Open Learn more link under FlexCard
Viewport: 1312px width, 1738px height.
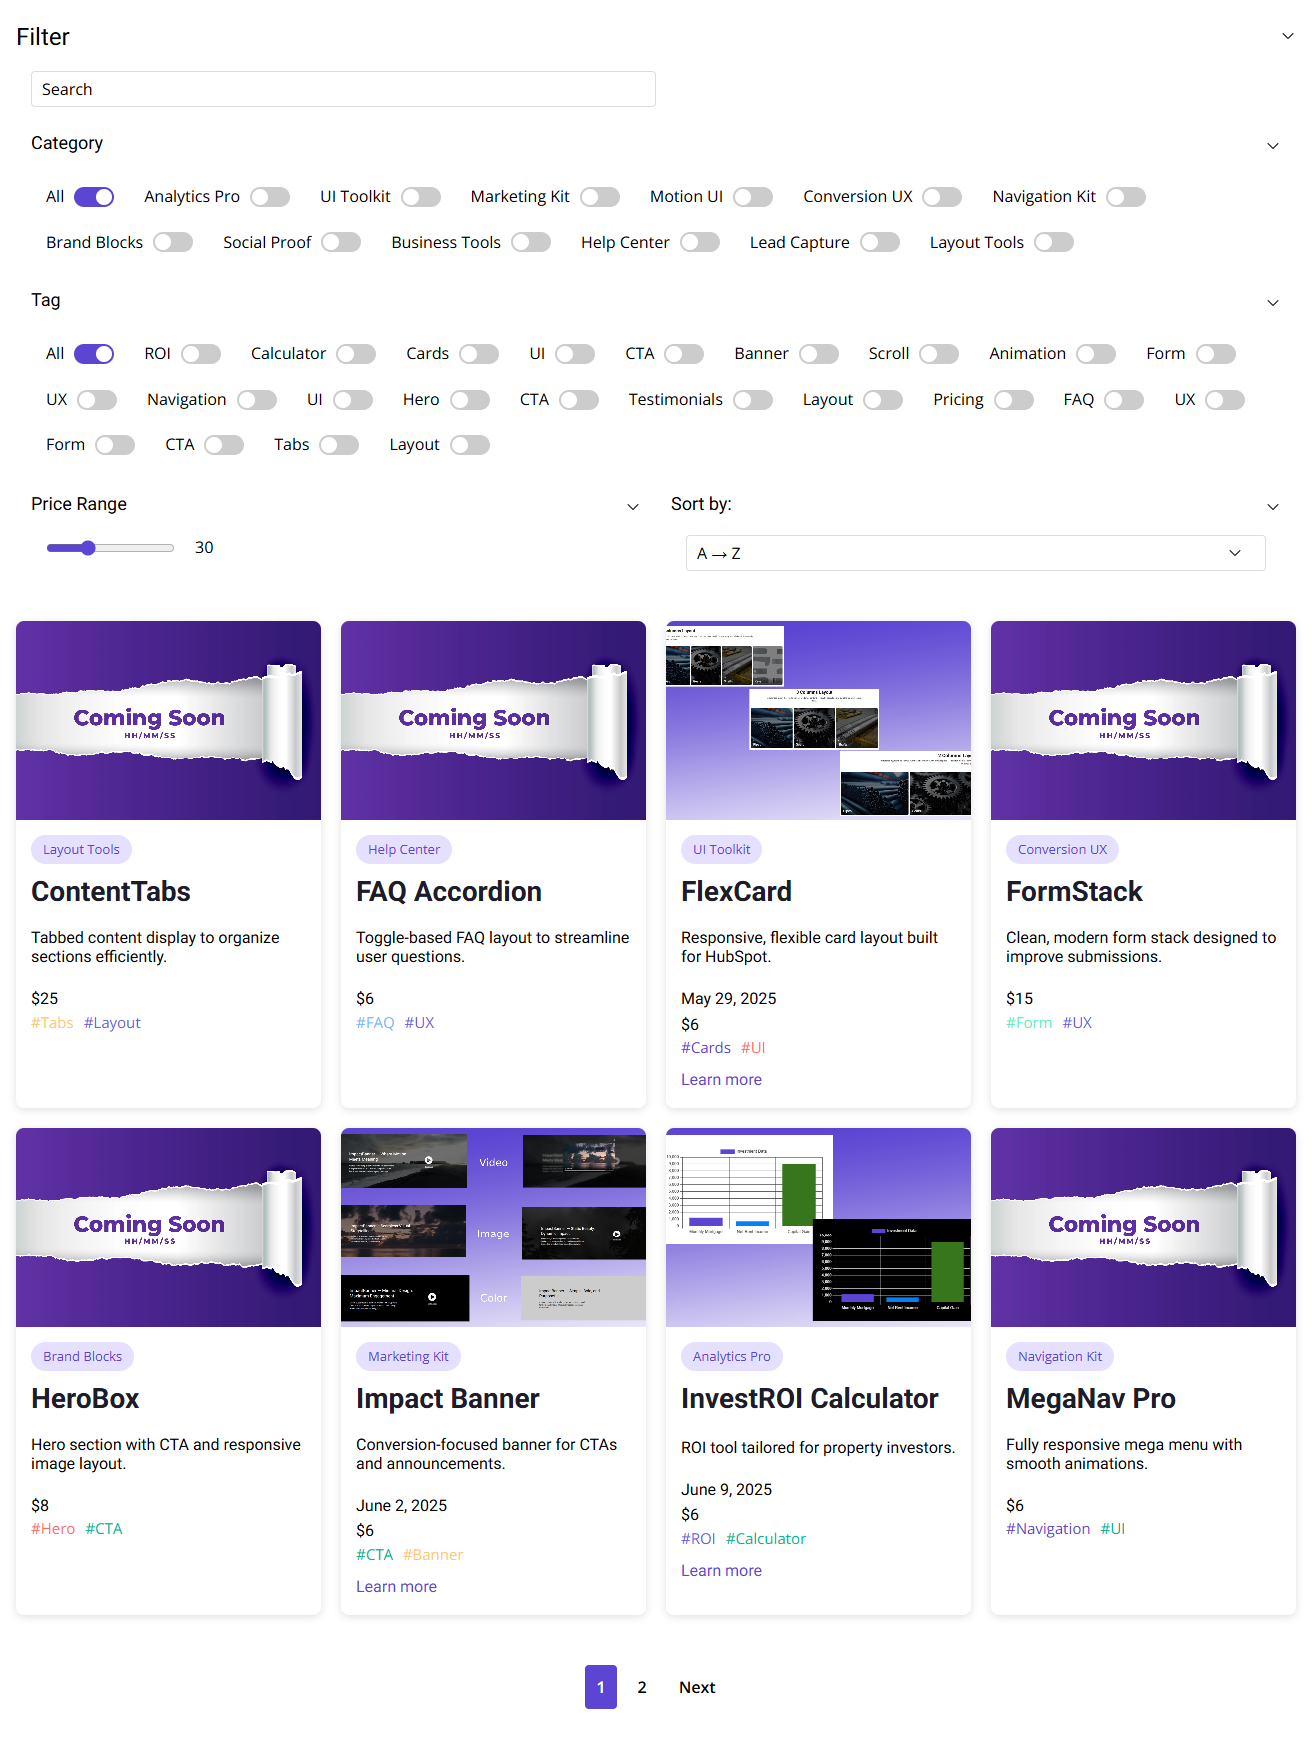point(721,1080)
